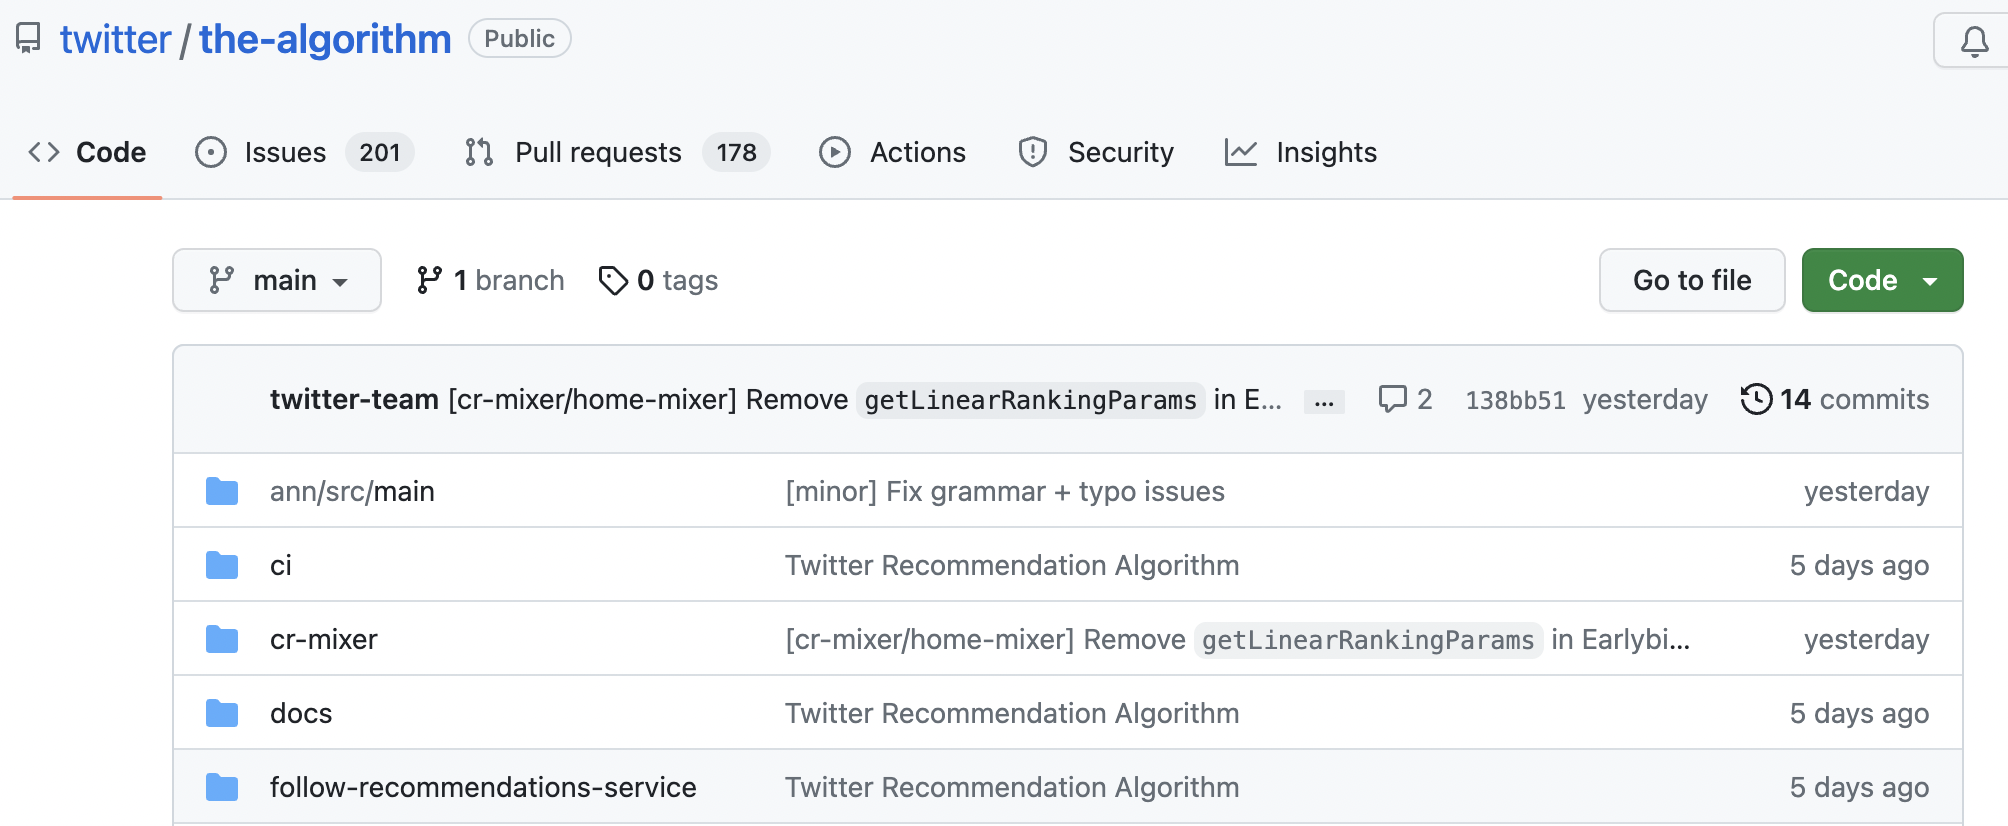Viewport: 2008px width, 826px height.
Task: Open the twitter owner link
Action: tap(115, 39)
